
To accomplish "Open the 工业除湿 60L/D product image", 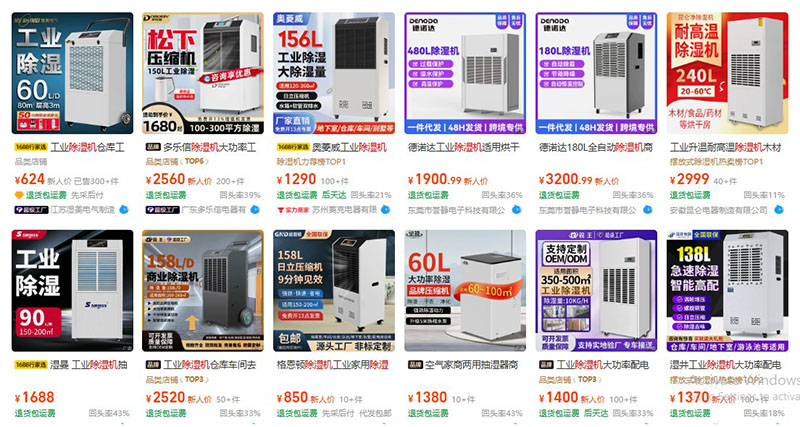I will (x=72, y=73).
